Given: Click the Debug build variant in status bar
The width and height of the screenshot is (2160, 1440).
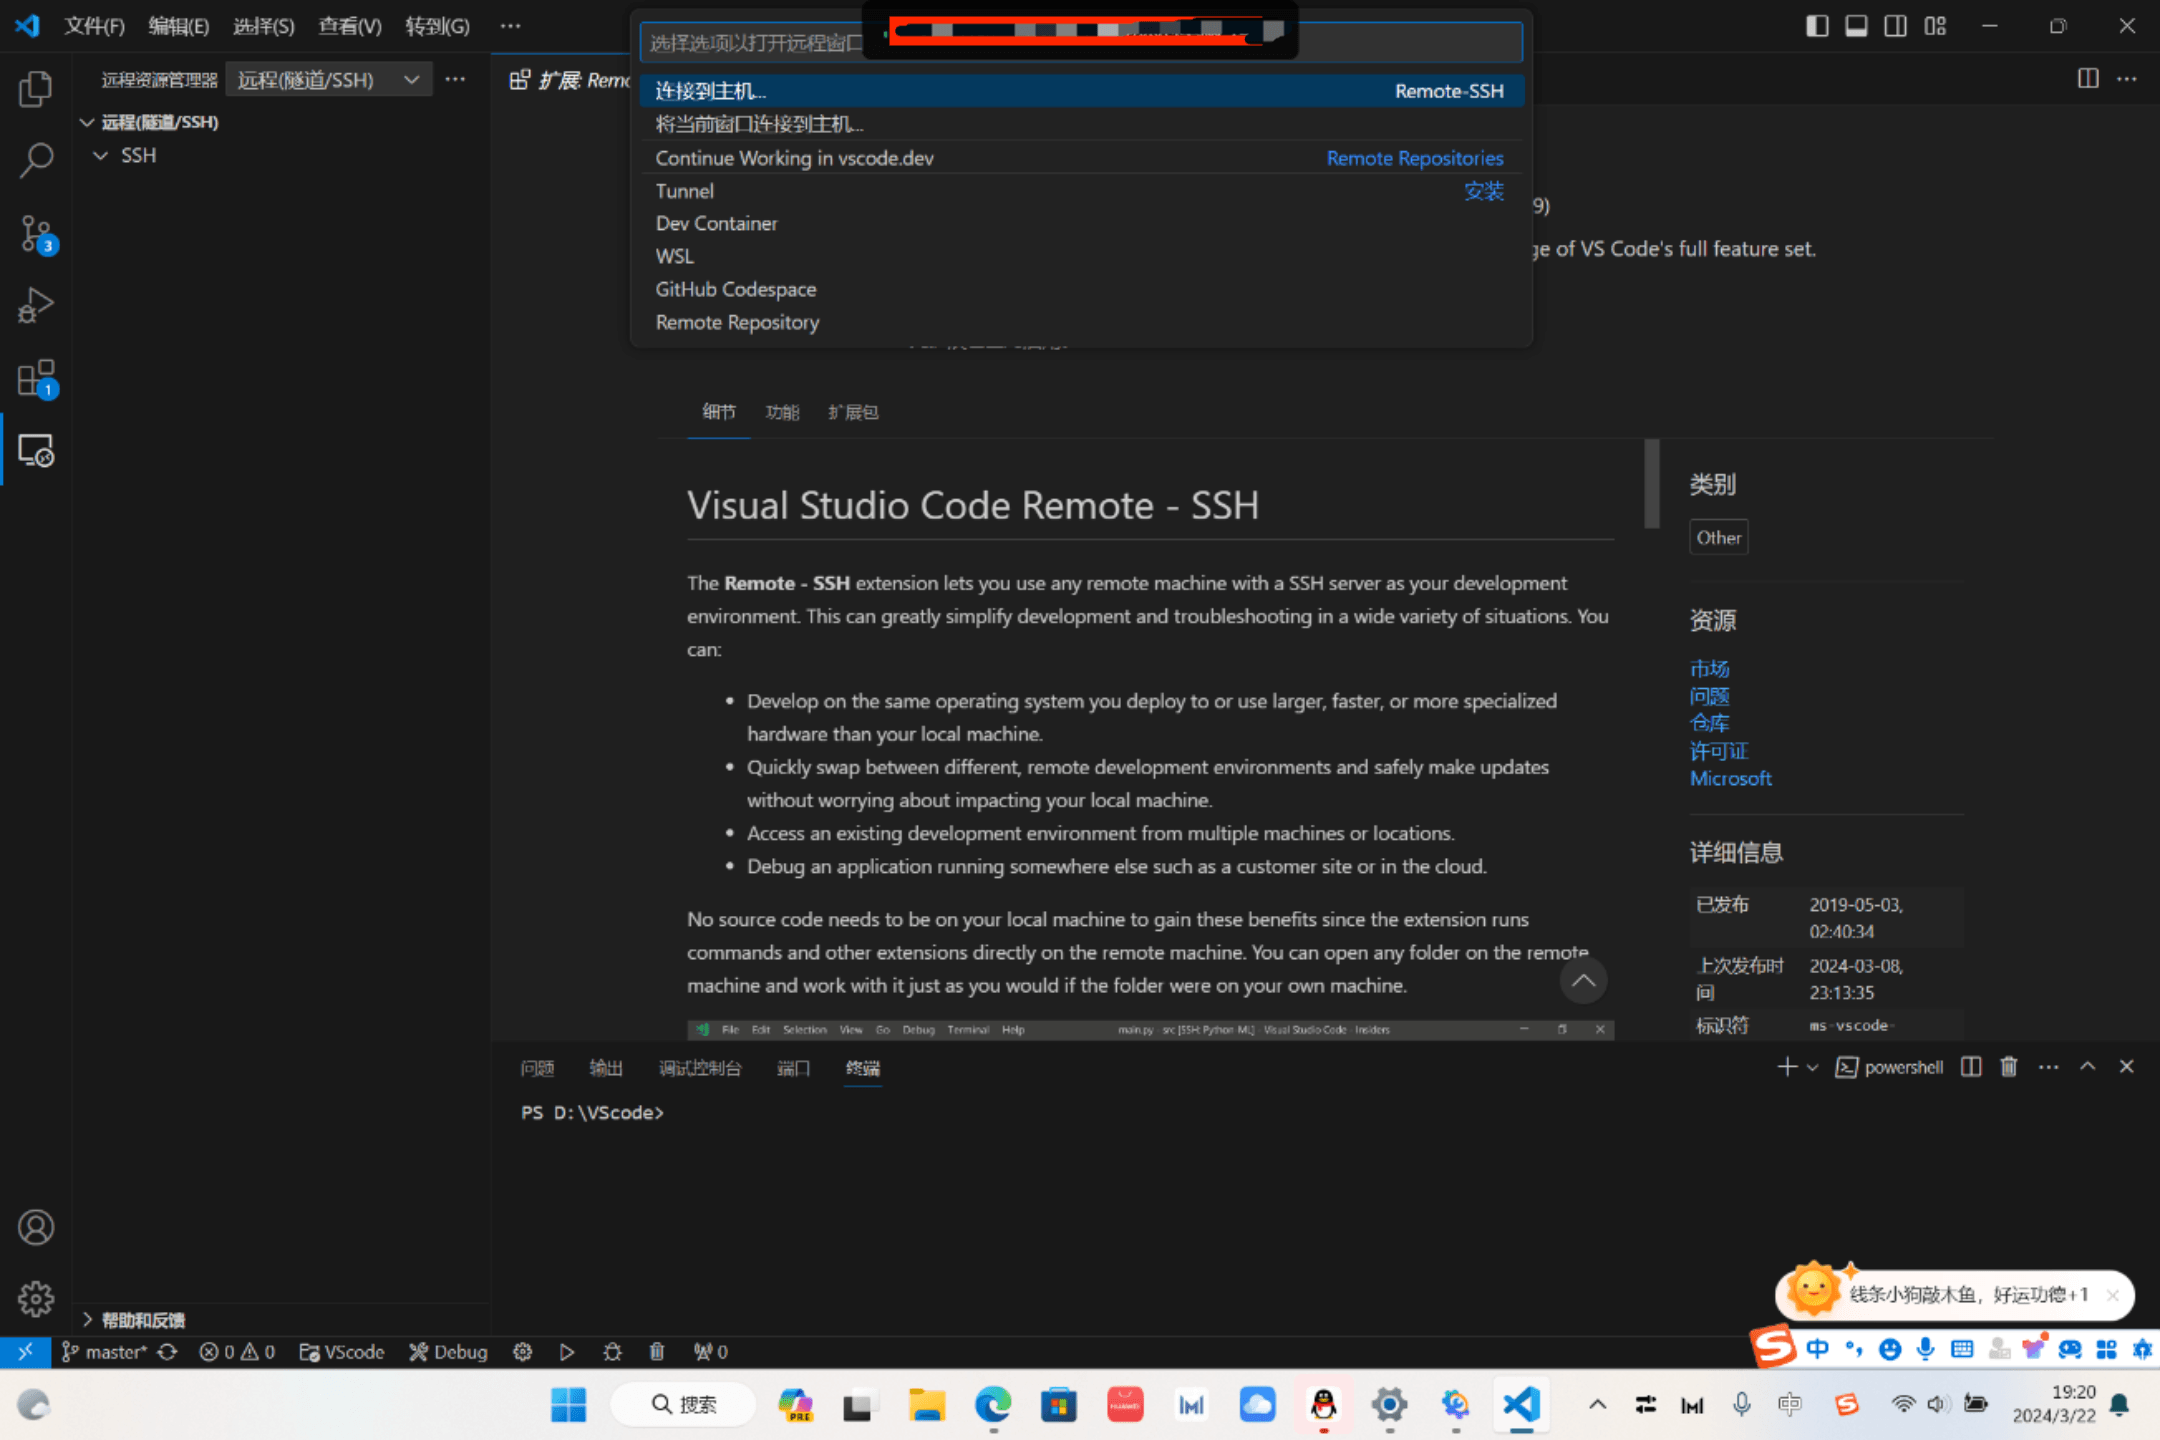Looking at the screenshot, I should click(x=448, y=1352).
